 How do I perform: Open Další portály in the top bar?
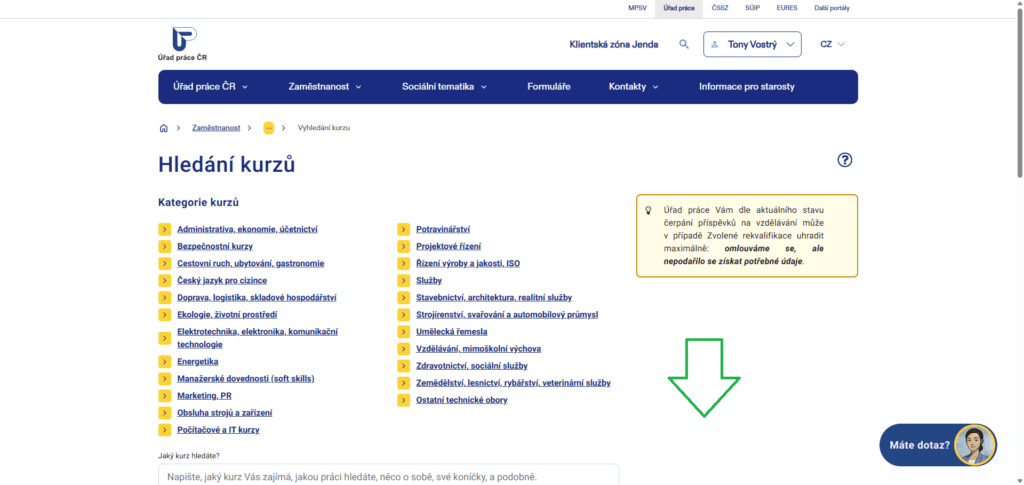coord(832,8)
